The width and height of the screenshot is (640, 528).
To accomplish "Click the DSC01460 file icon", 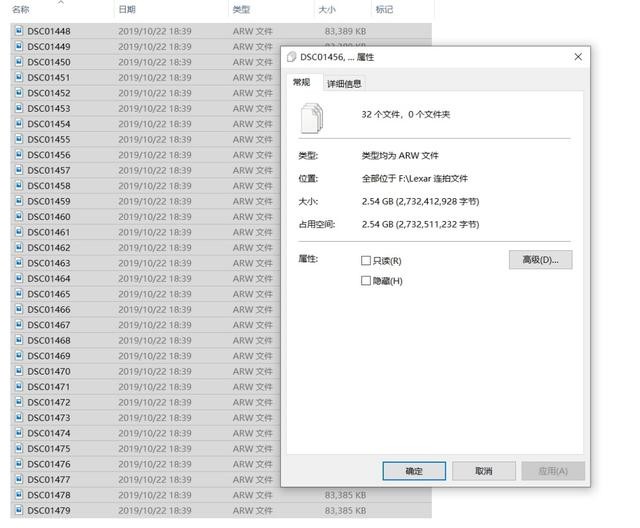I will coord(19,216).
